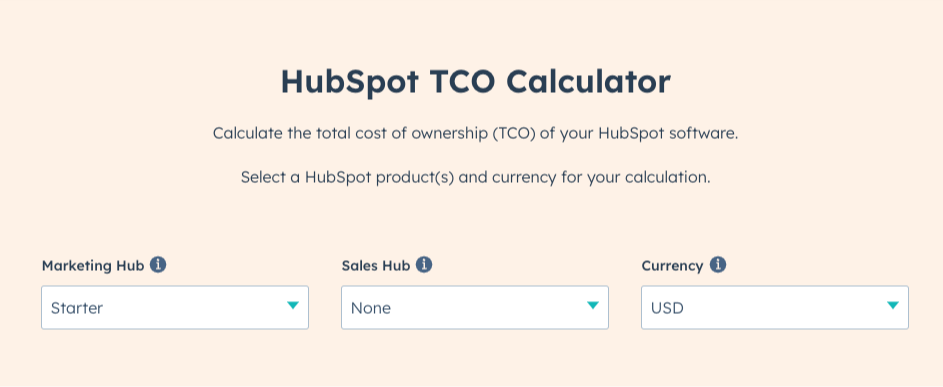Click the 'HubSpot TCO Calculator' heading
Screen dimensions: 943x387
(x=476, y=82)
